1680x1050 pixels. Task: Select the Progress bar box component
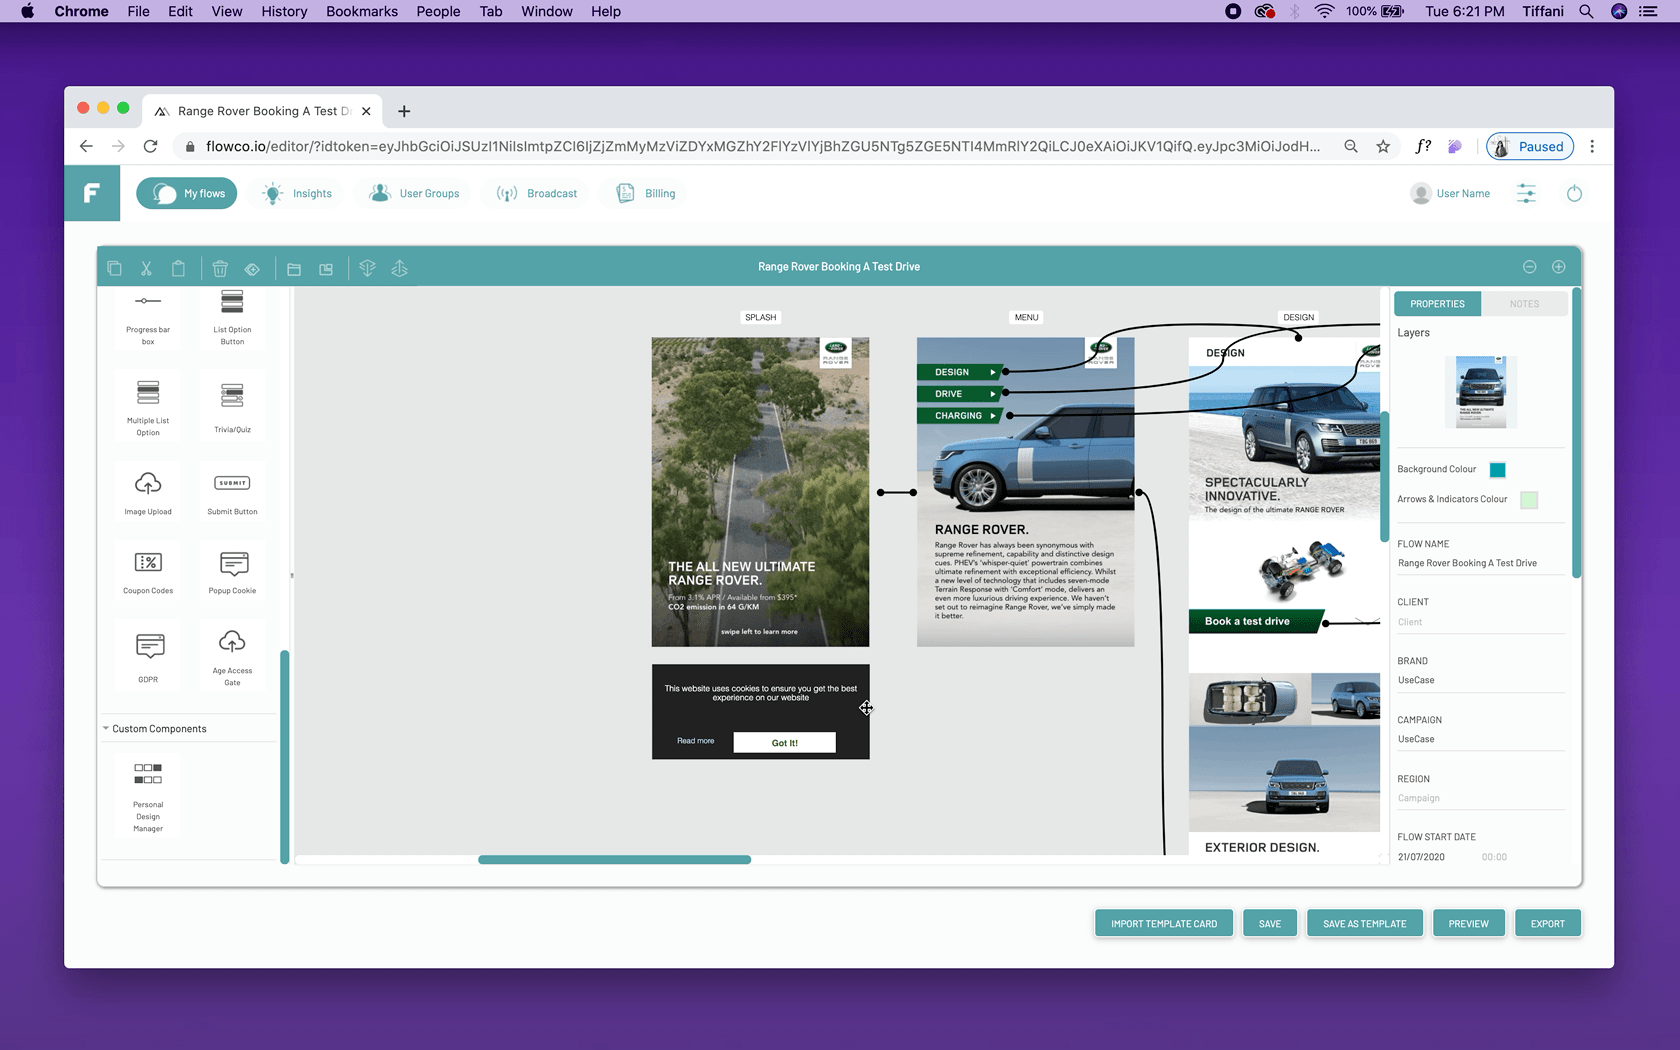(148, 318)
